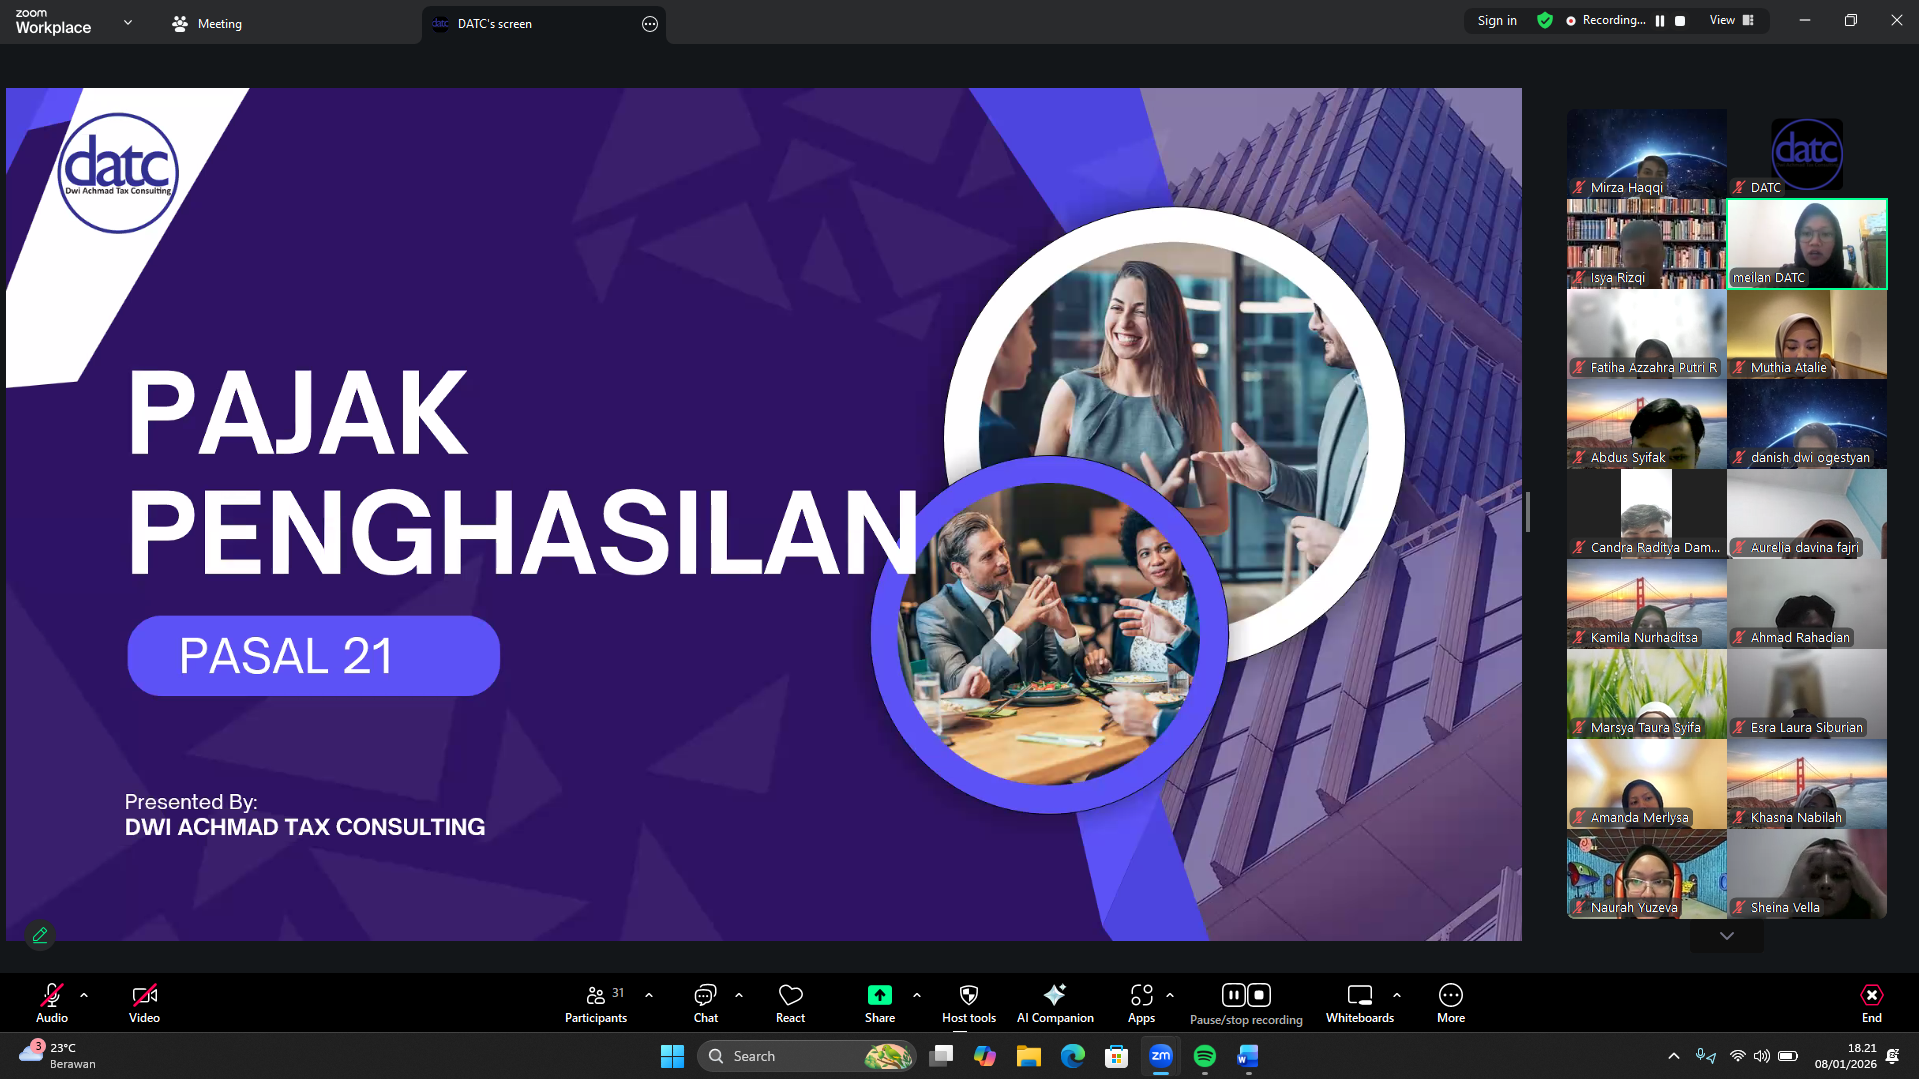This screenshot has height=1079, width=1919.
Task: Open the Chat panel
Action: click(705, 1002)
